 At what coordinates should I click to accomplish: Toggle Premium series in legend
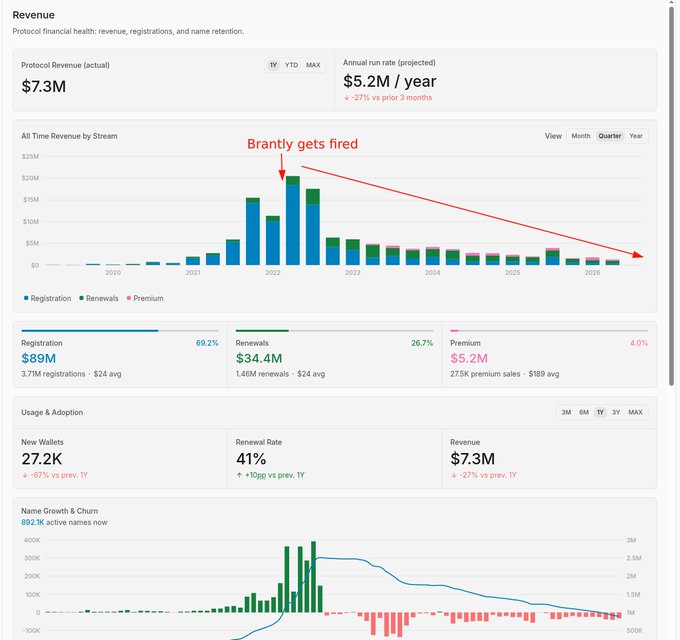pyautogui.click(x=145, y=298)
